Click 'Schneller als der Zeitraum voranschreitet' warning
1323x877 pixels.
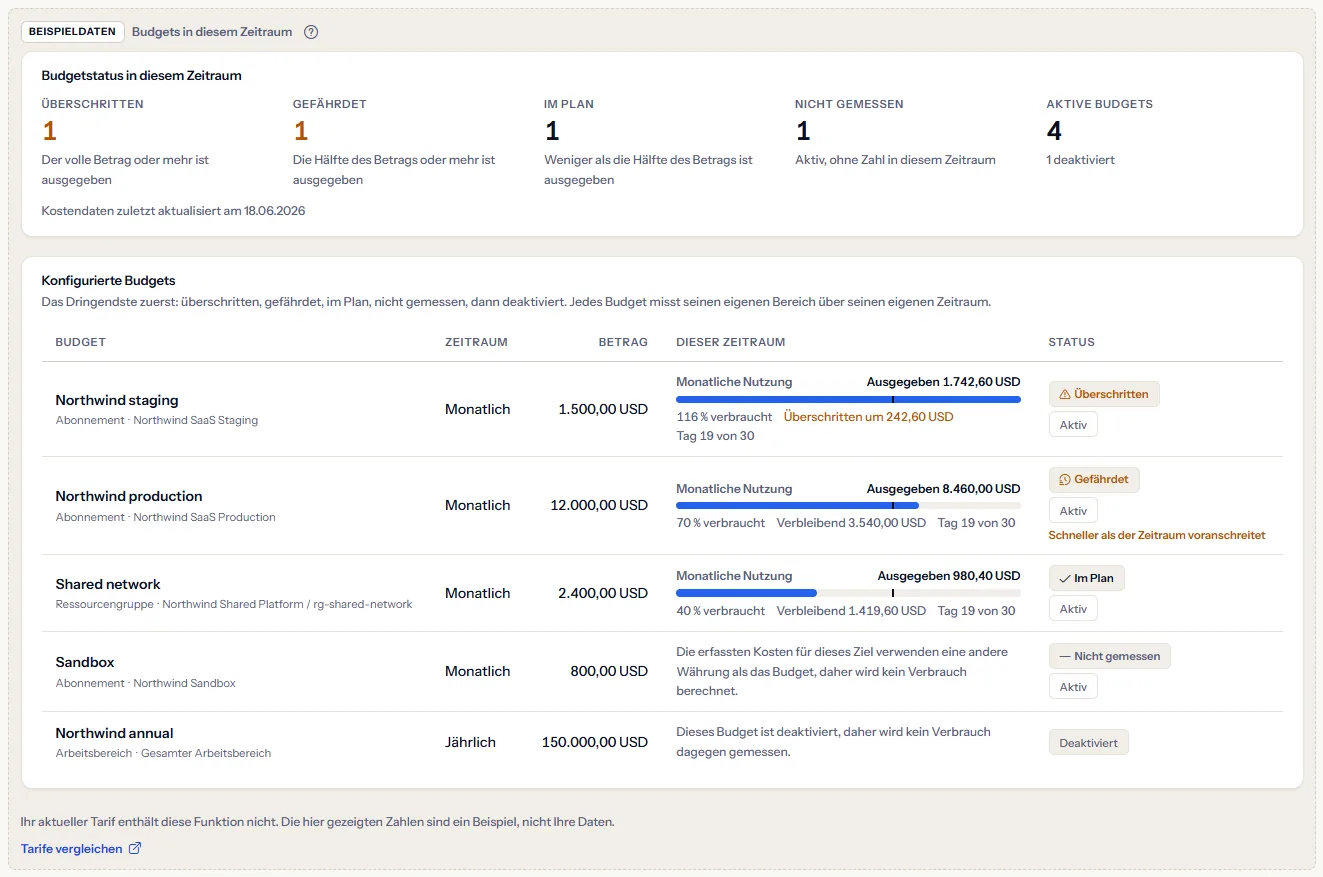(x=1157, y=535)
